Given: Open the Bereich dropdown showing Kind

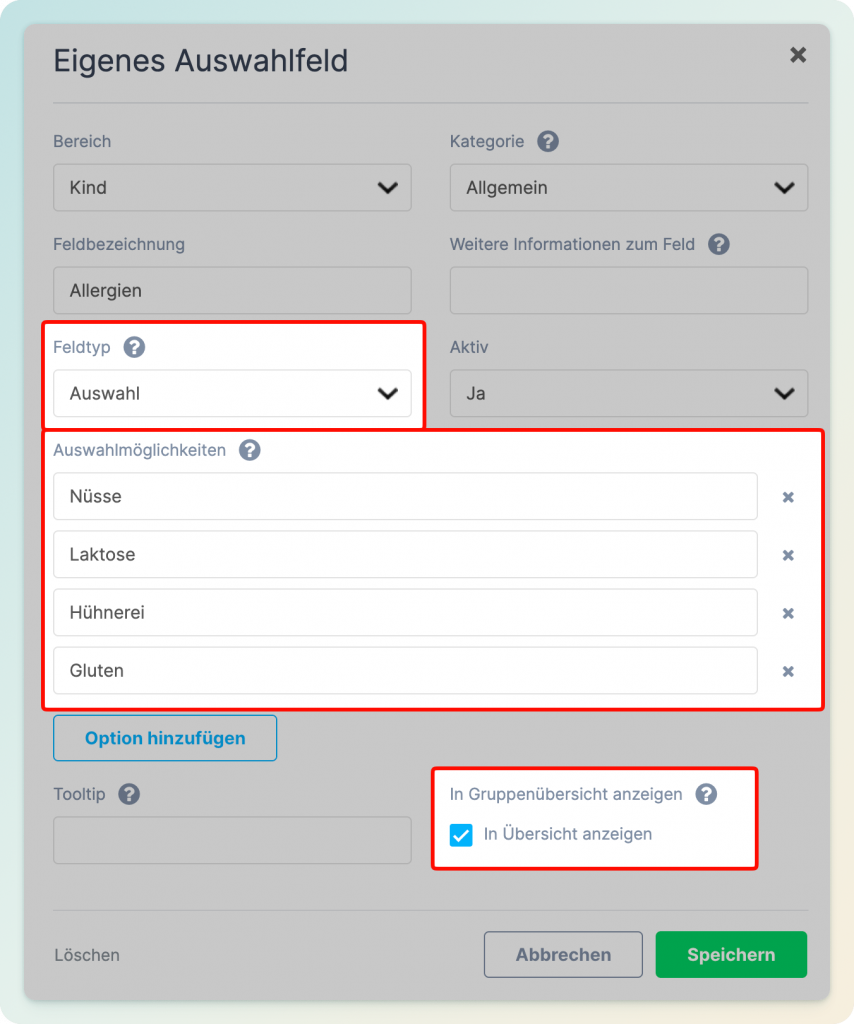Looking at the screenshot, I should point(232,187).
